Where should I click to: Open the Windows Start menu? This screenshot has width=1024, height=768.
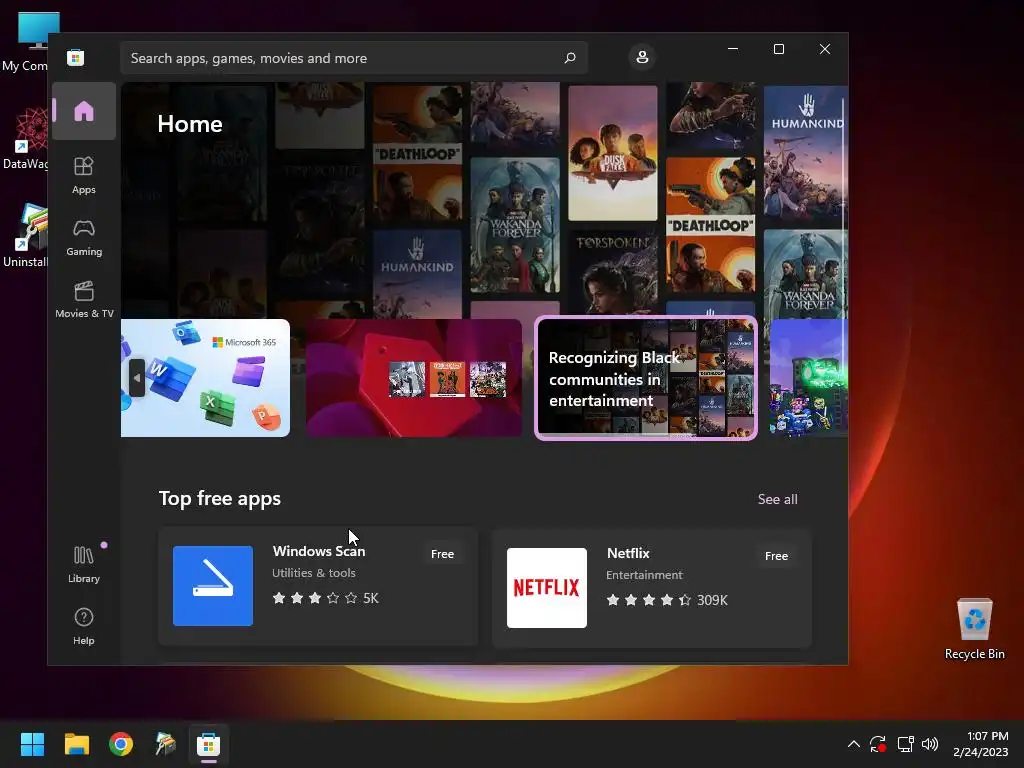pyautogui.click(x=32, y=744)
